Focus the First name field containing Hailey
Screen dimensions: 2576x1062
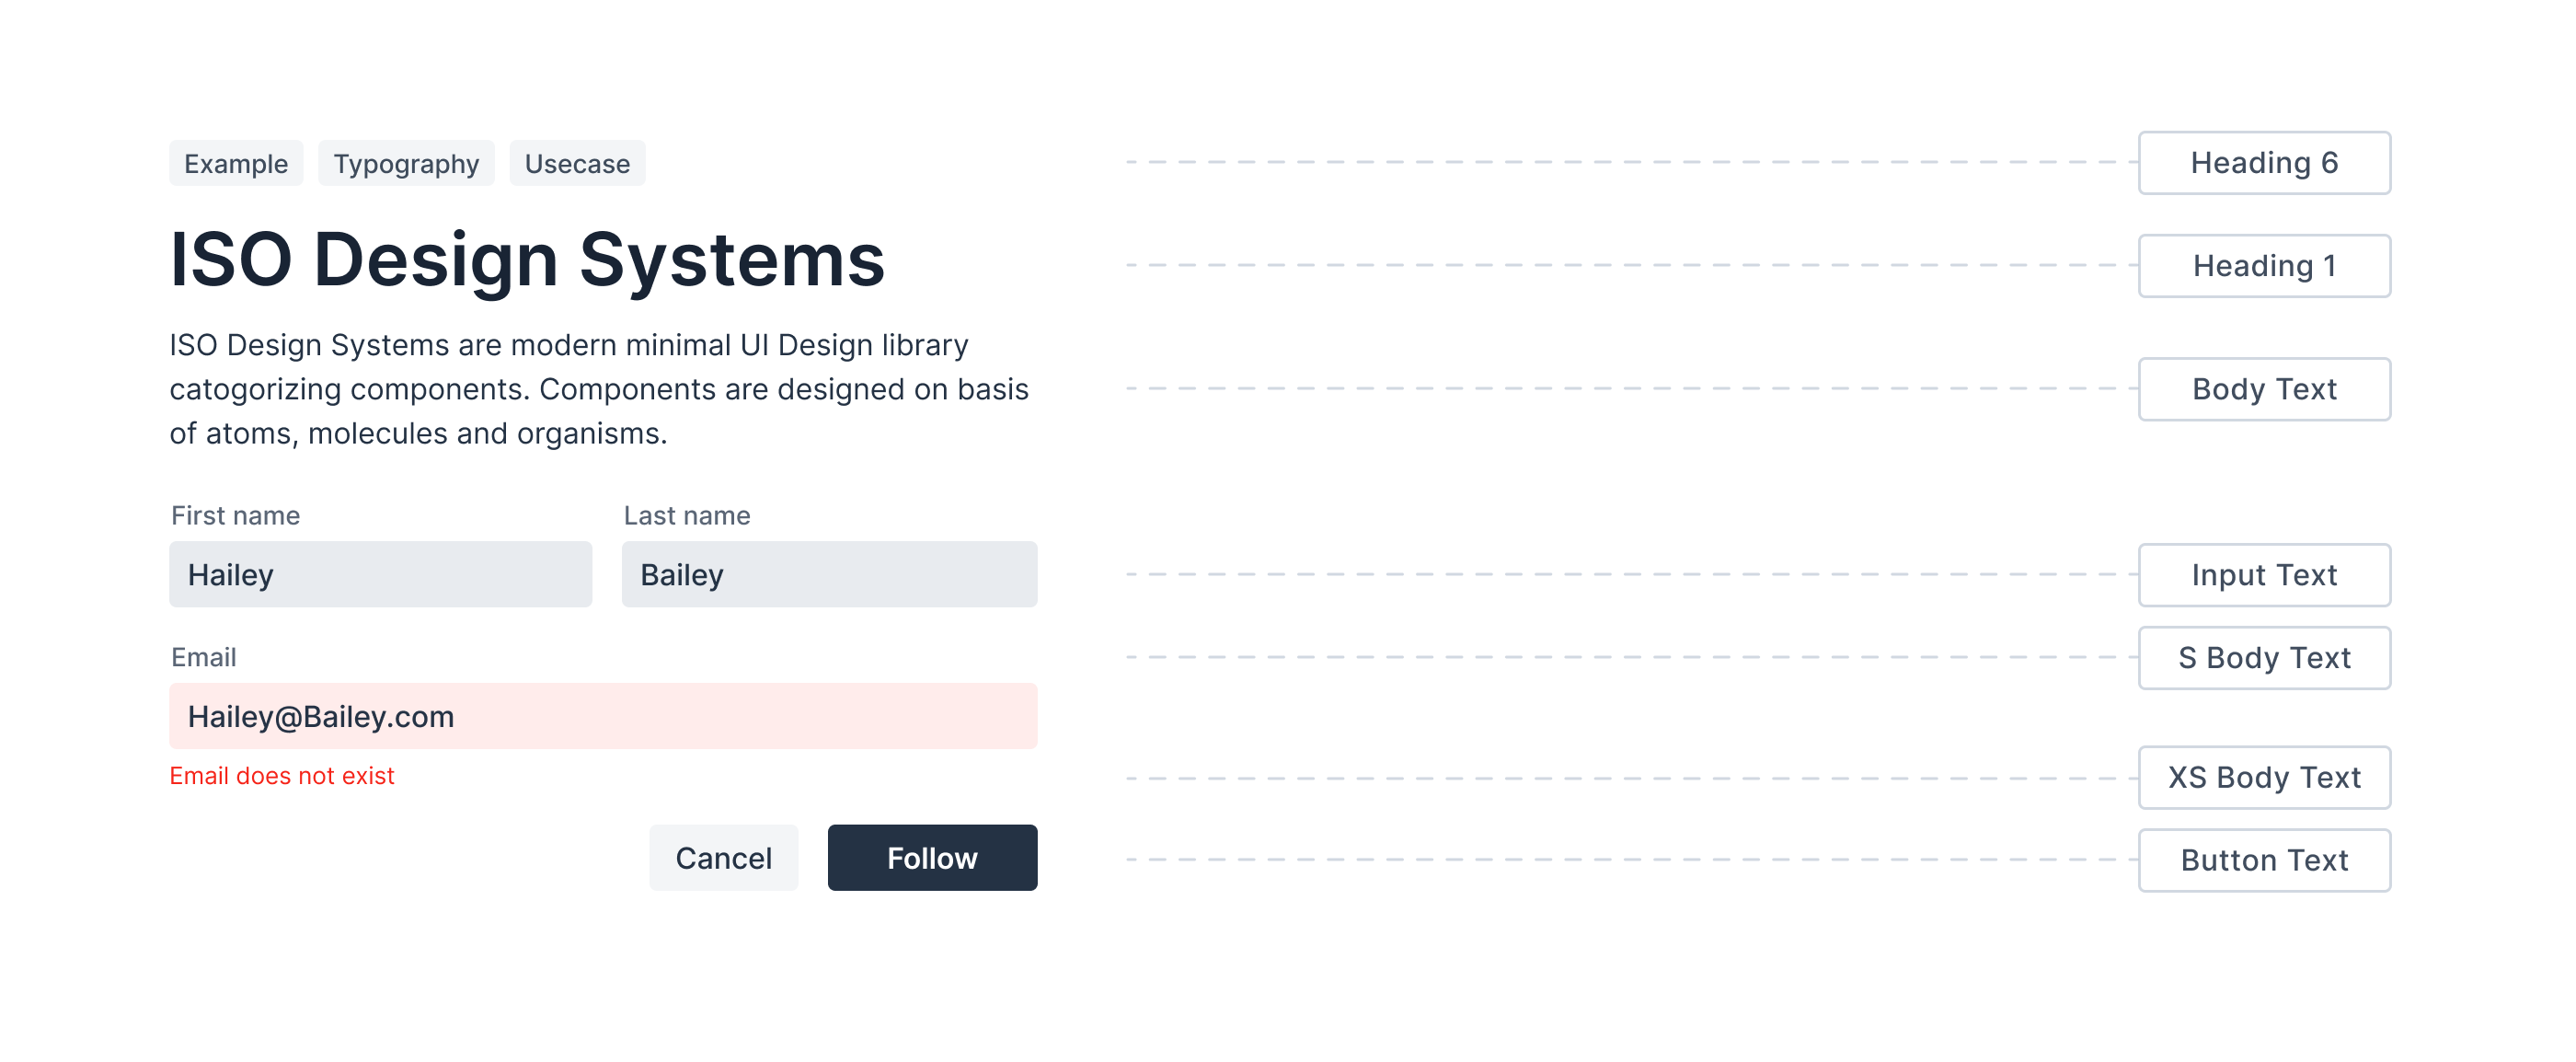pyautogui.click(x=380, y=574)
